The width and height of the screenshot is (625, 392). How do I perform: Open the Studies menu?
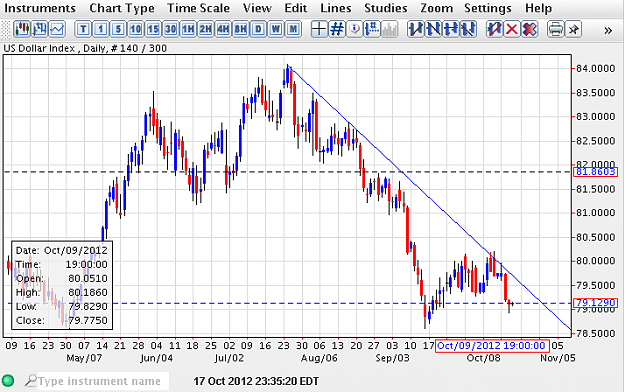[386, 8]
